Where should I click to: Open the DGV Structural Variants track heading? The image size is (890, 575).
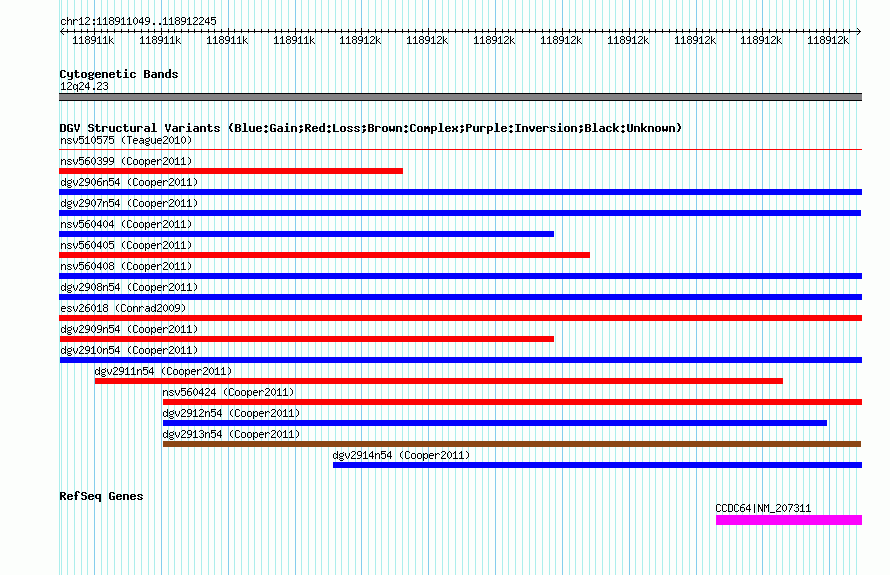(370, 128)
